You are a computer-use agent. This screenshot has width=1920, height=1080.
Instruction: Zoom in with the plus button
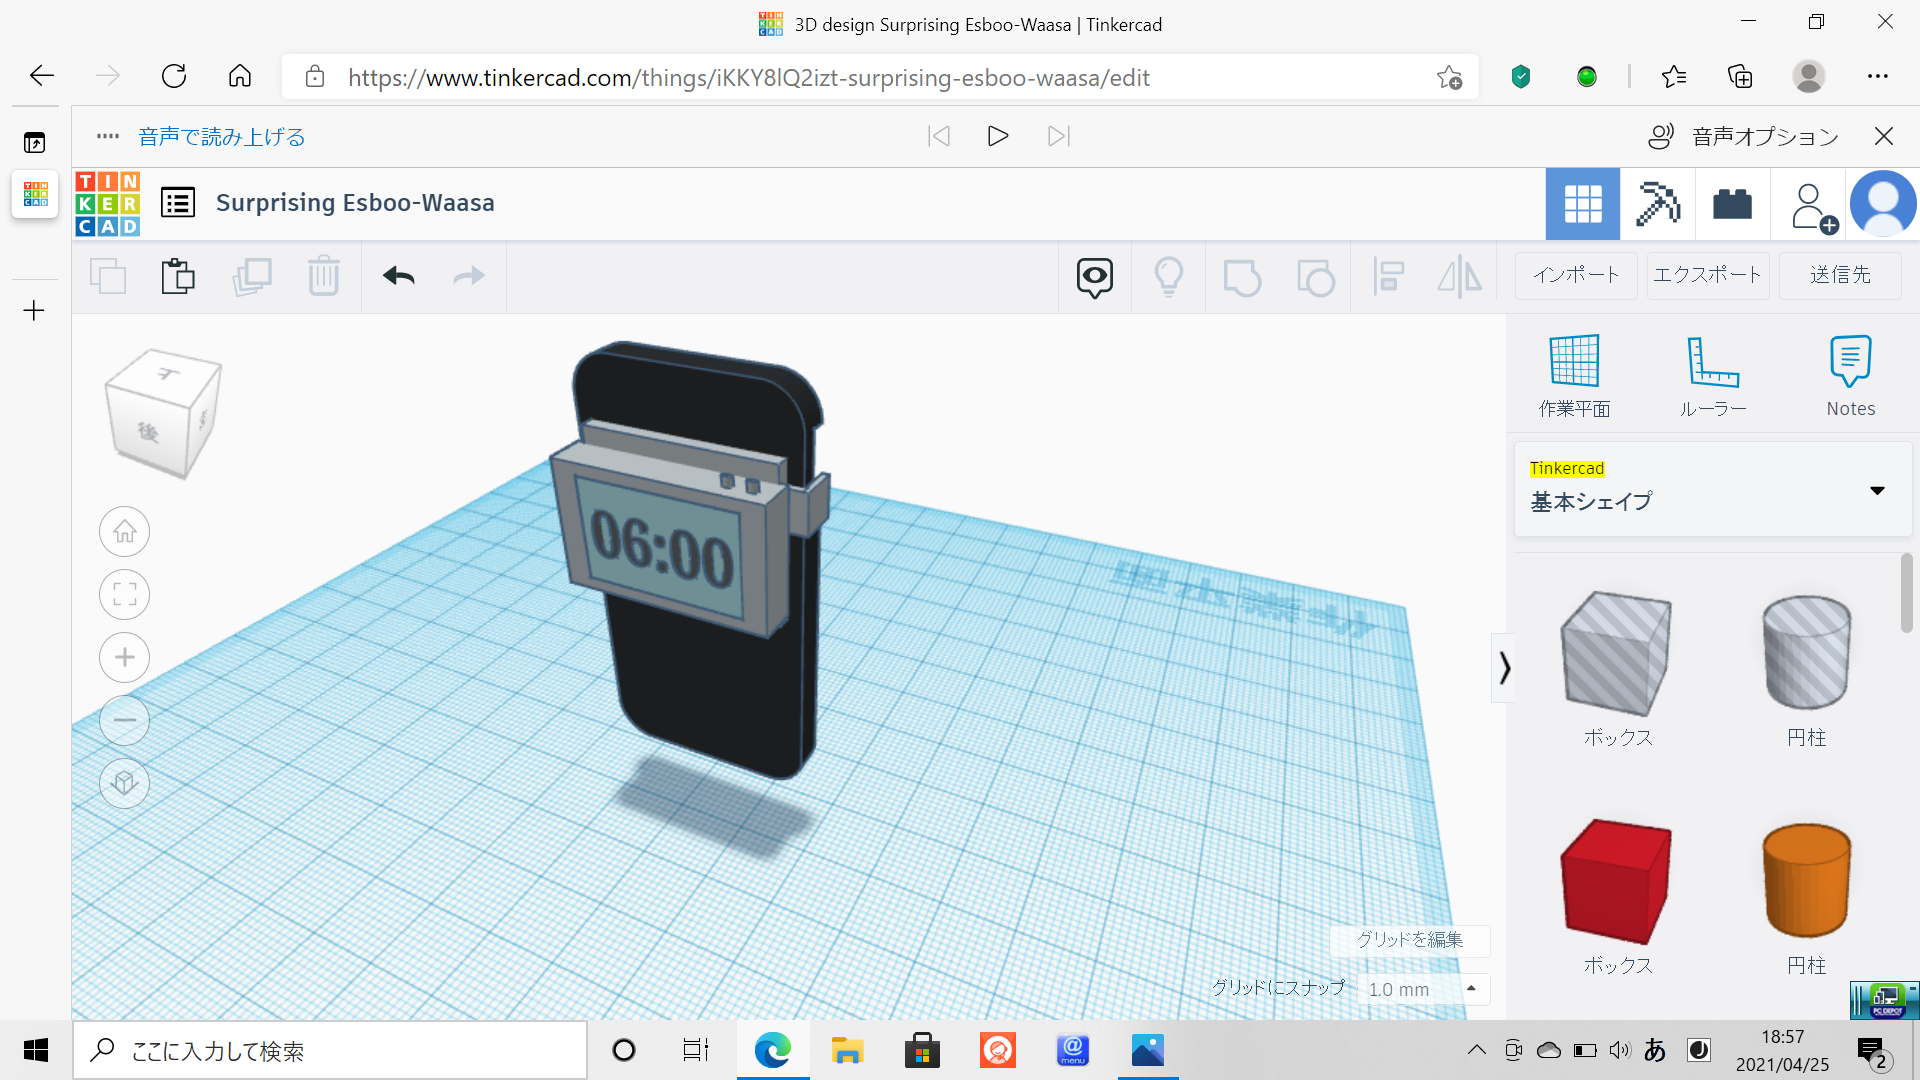click(125, 657)
